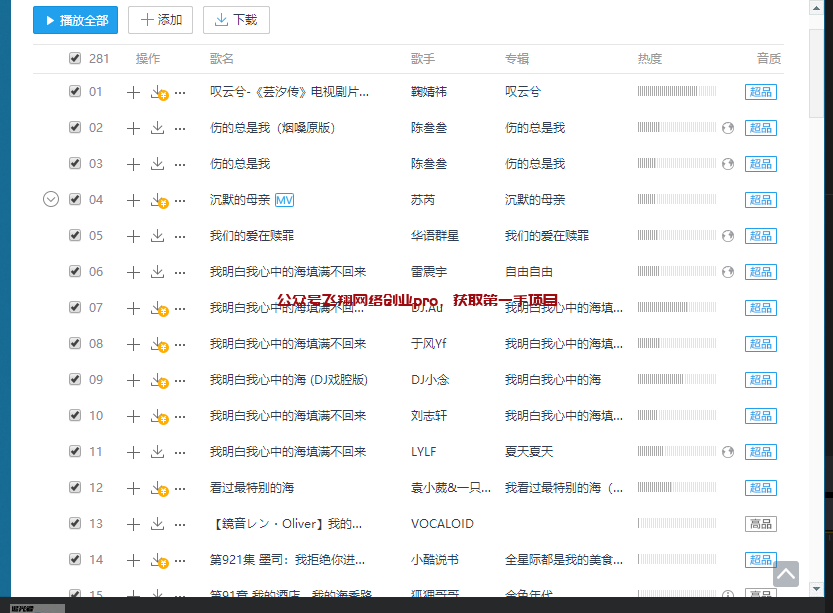Click the back-to-top arrow button
Viewport: 833px width, 613px height.
tap(786, 574)
